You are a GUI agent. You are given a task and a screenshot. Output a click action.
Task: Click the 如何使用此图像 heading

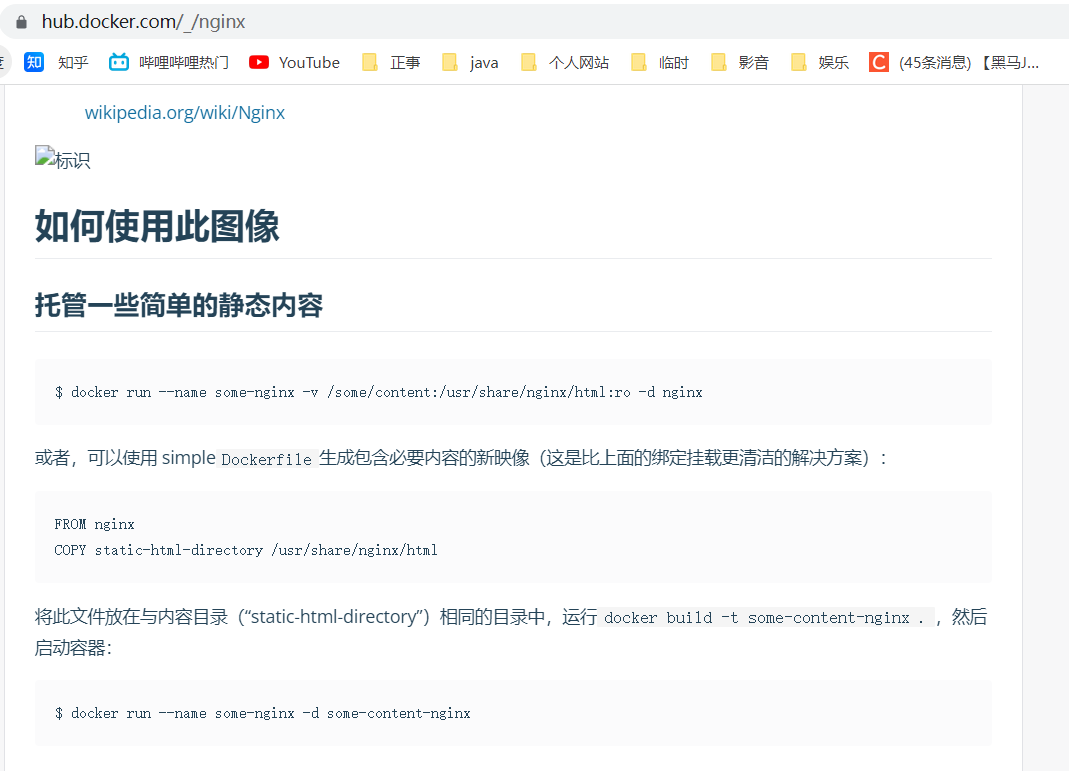tap(157, 226)
